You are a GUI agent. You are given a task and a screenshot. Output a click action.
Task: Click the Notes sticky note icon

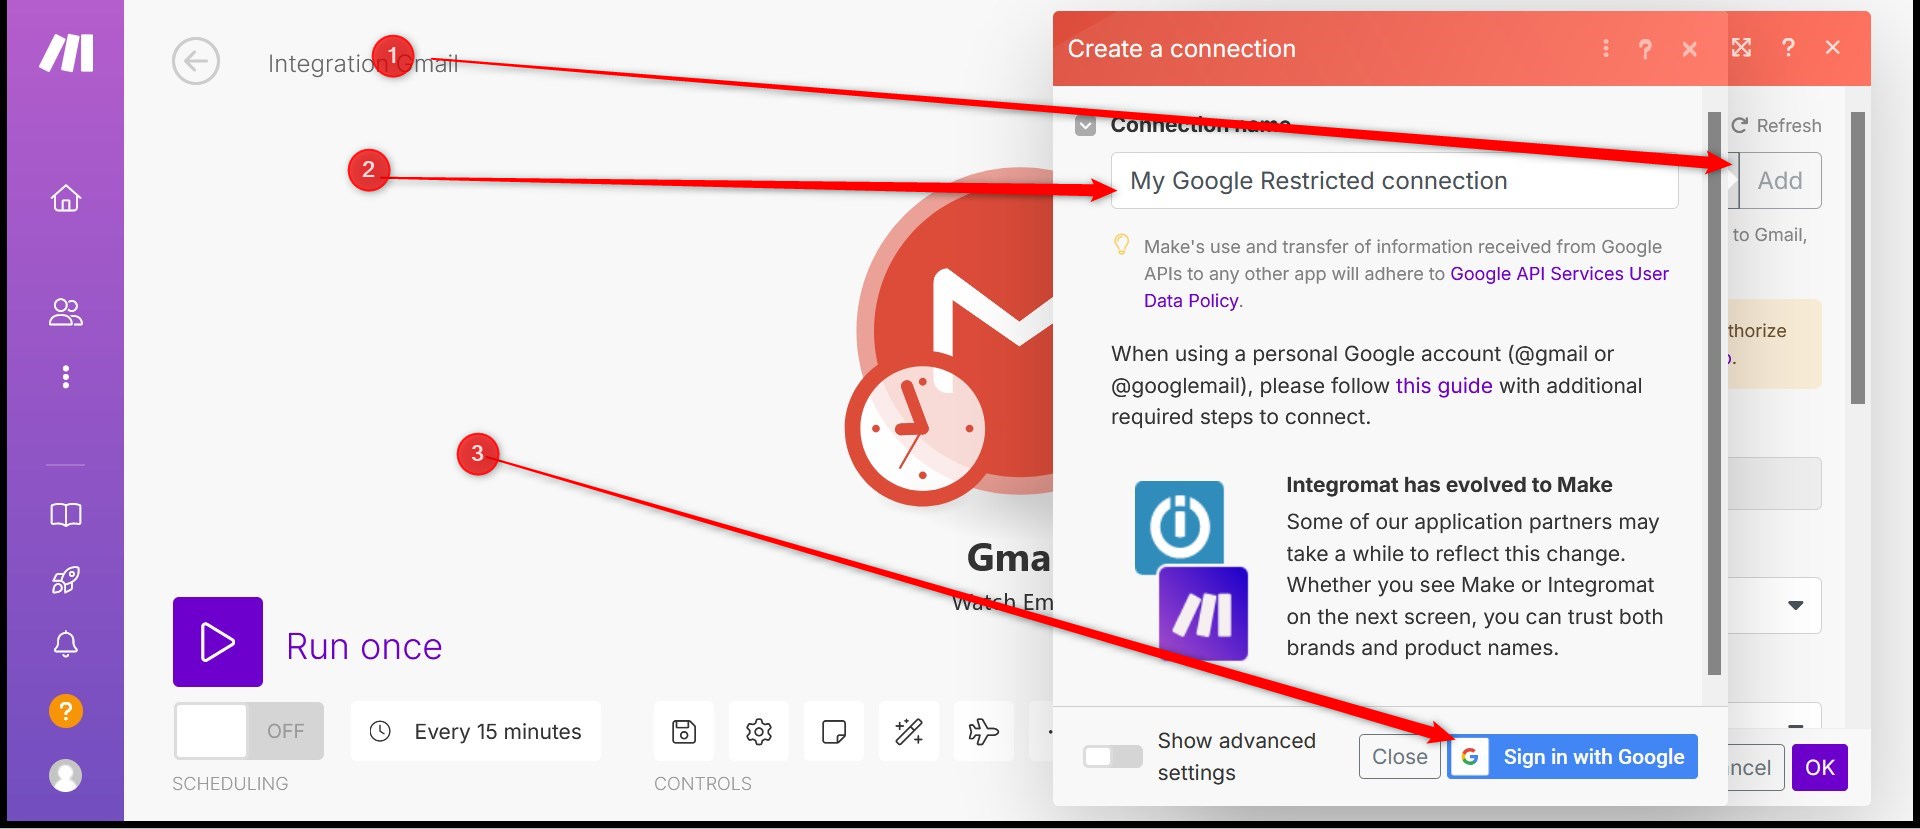coord(834,732)
